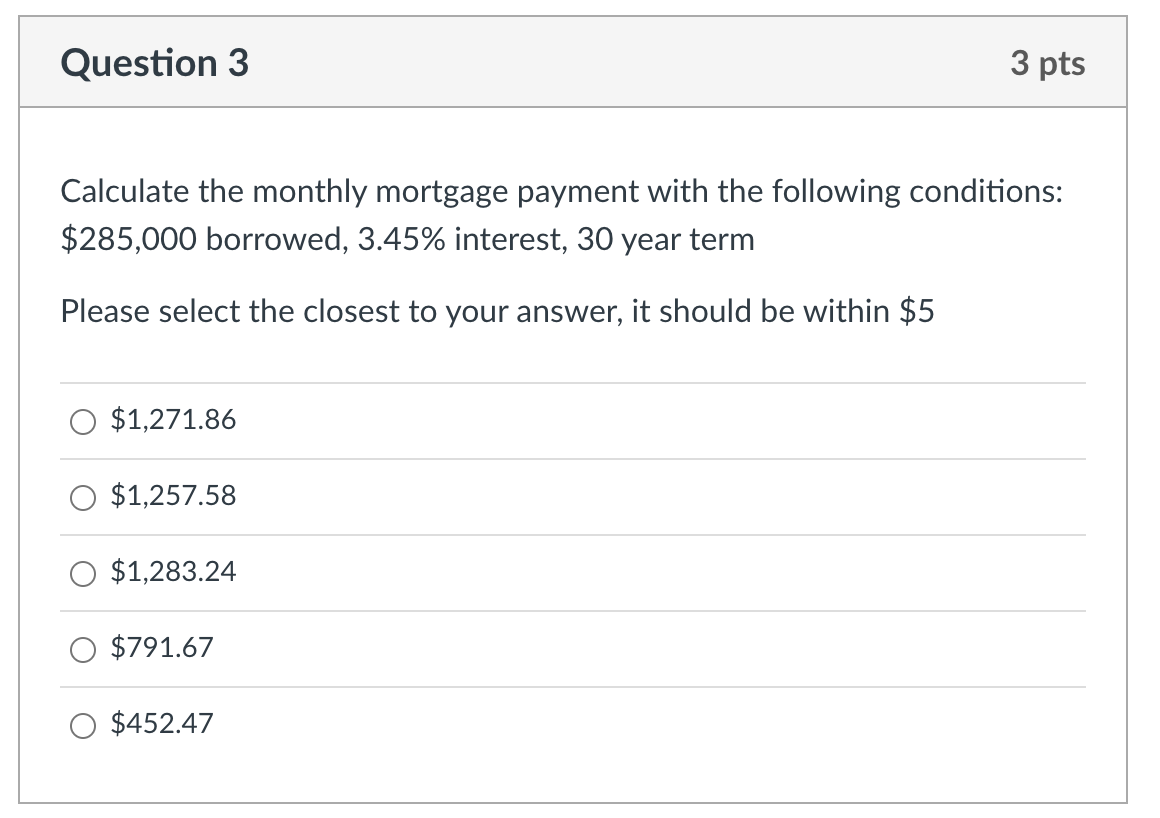
Task: Select the $1,257.58 radio button
Action: pyautogui.click(x=82, y=498)
